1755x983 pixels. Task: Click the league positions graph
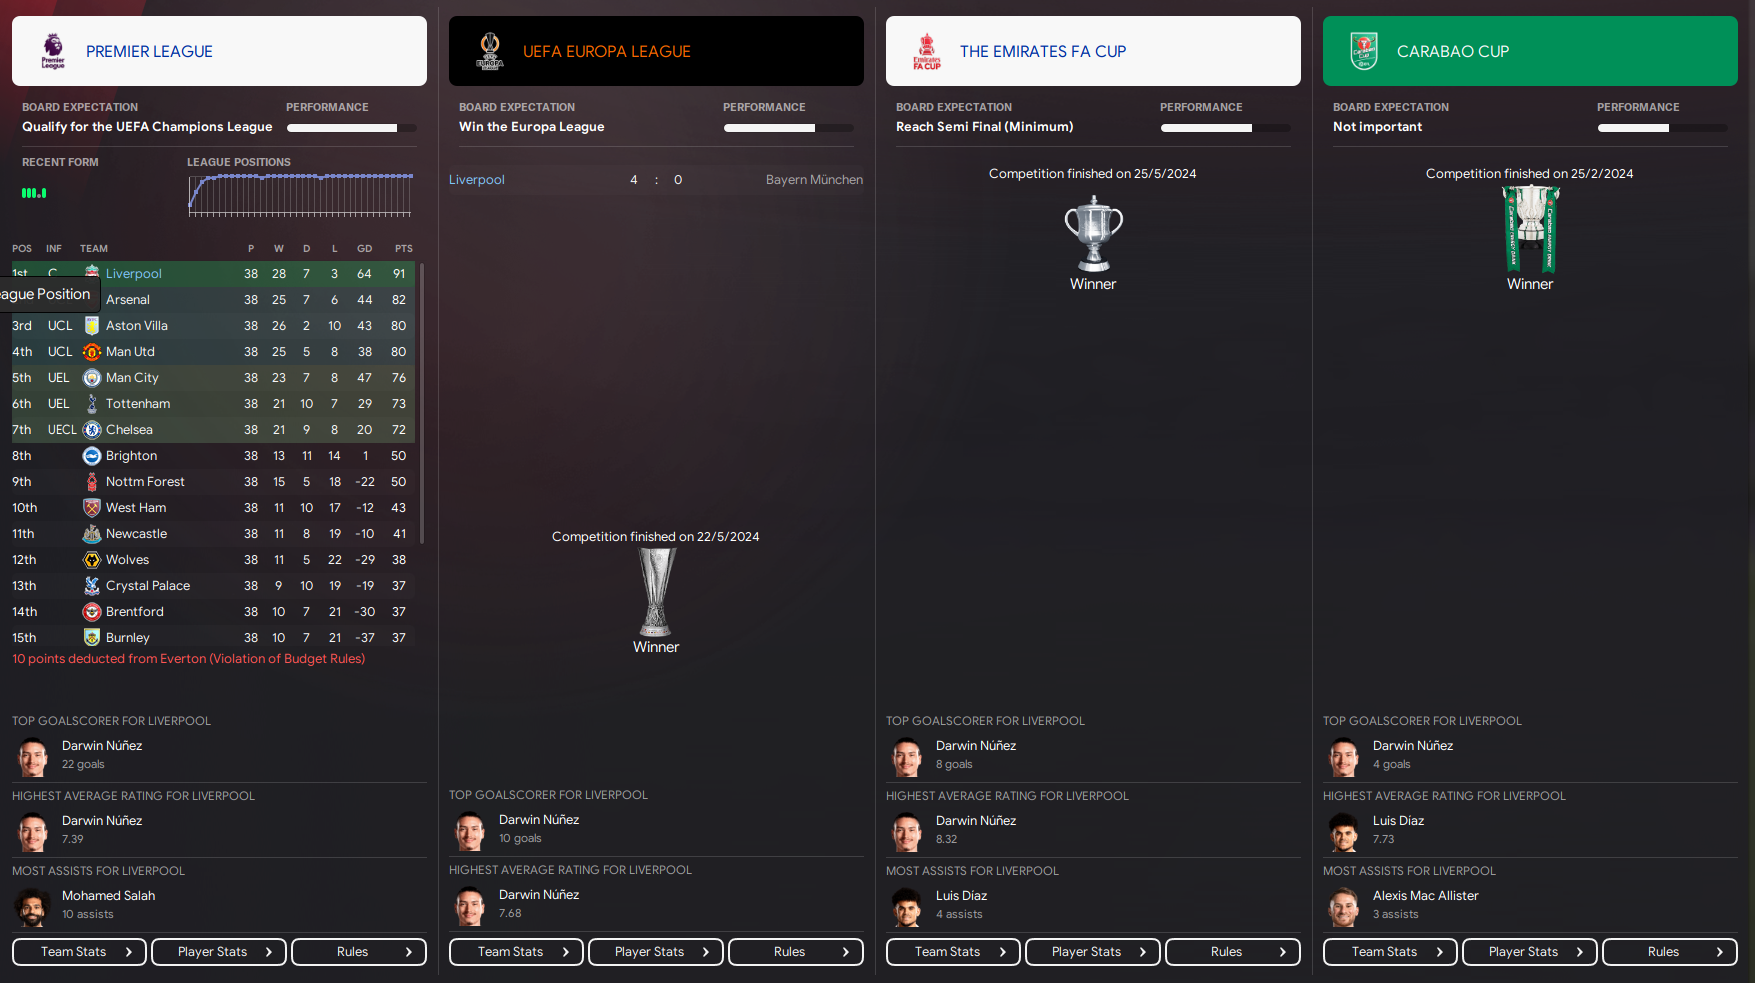click(300, 195)
